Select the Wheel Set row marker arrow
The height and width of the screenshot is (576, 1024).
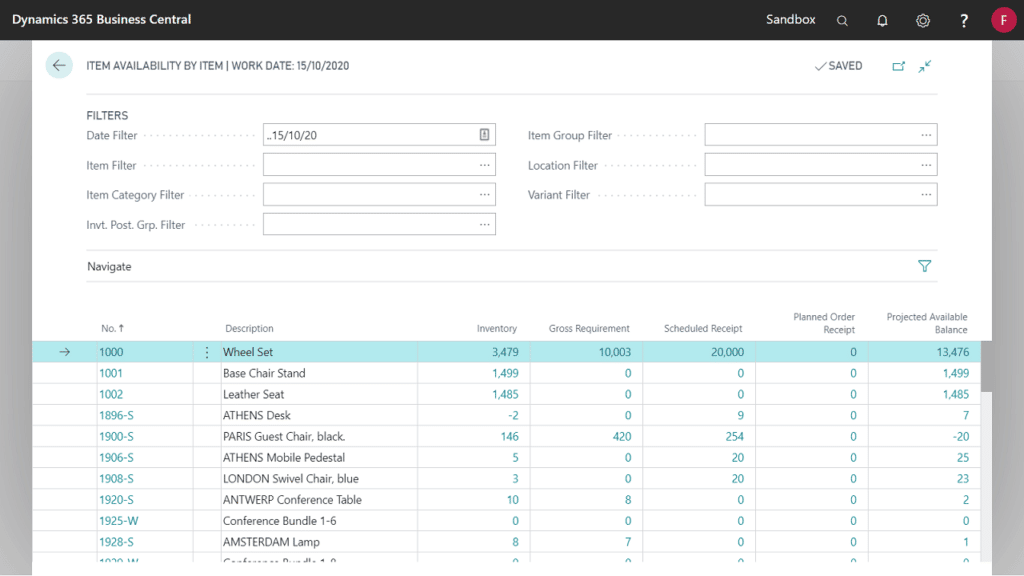click(64, 351)
